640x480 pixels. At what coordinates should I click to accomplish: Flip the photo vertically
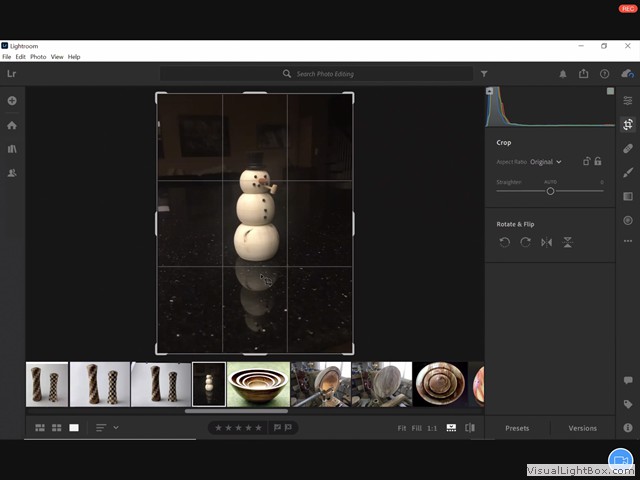point(568,242)
